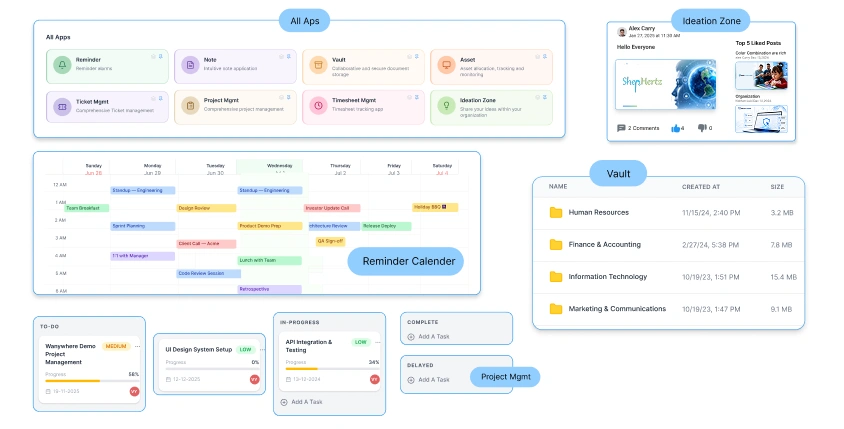Click progress bar on UI Design System card
This screenshot has height=429, width=844.
212,369
